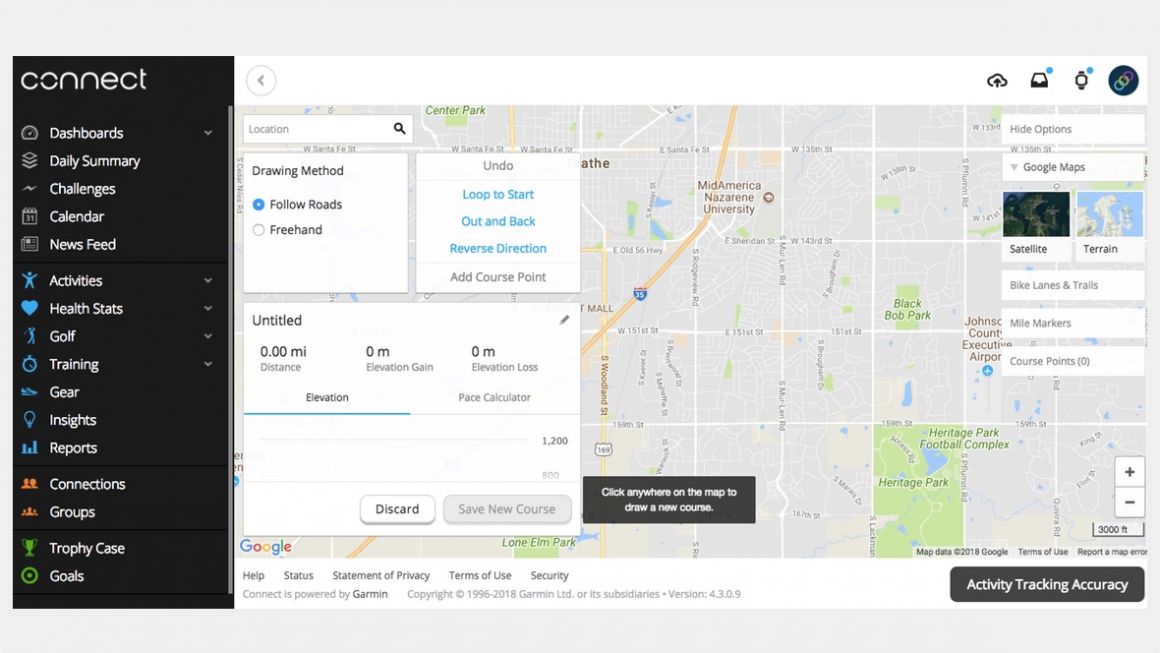Collapse panel with Hide Options
The image size is (1160, 653).
[1072, 129]
